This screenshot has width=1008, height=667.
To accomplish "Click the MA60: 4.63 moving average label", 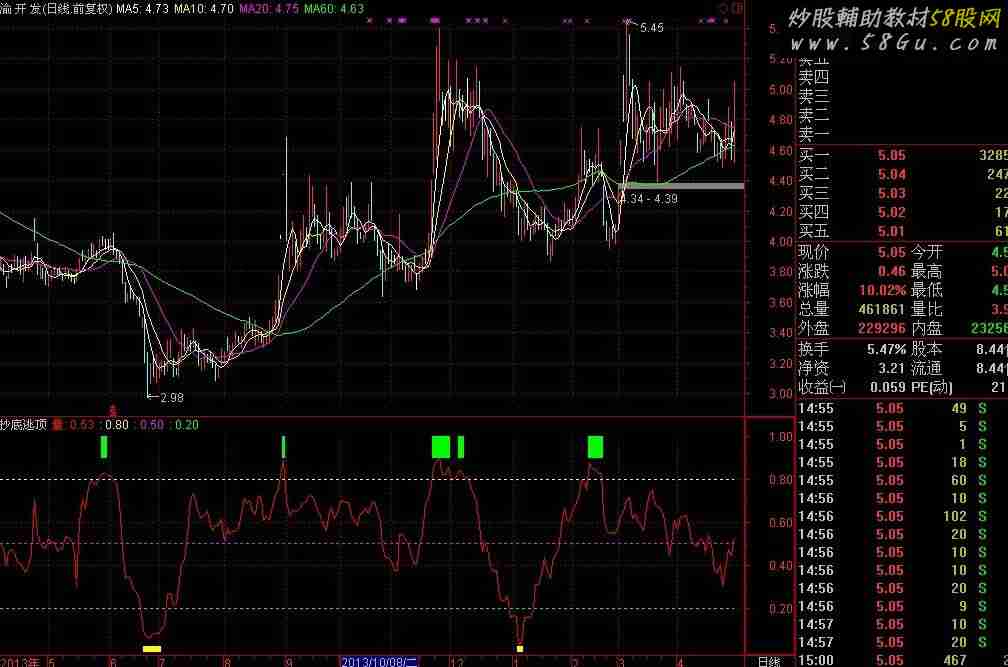I will point(334,8).
